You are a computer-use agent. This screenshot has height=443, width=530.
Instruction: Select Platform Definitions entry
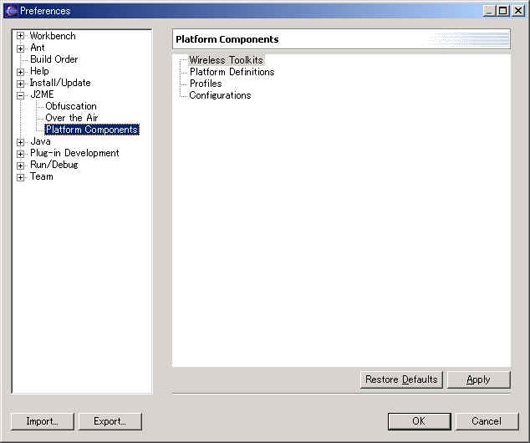[232, 72]
